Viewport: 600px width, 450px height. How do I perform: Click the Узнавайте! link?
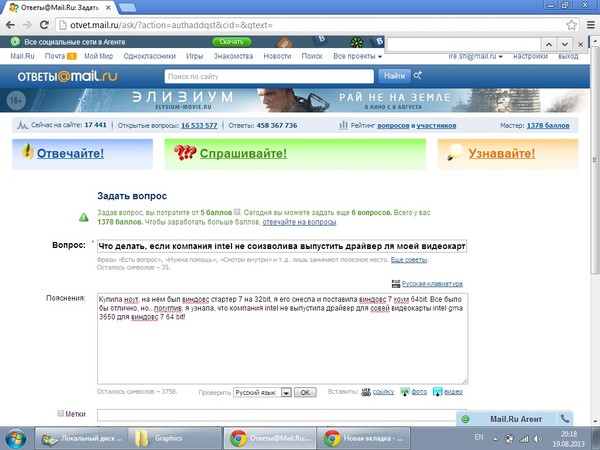pyautogui.click(x=502, y=153)
